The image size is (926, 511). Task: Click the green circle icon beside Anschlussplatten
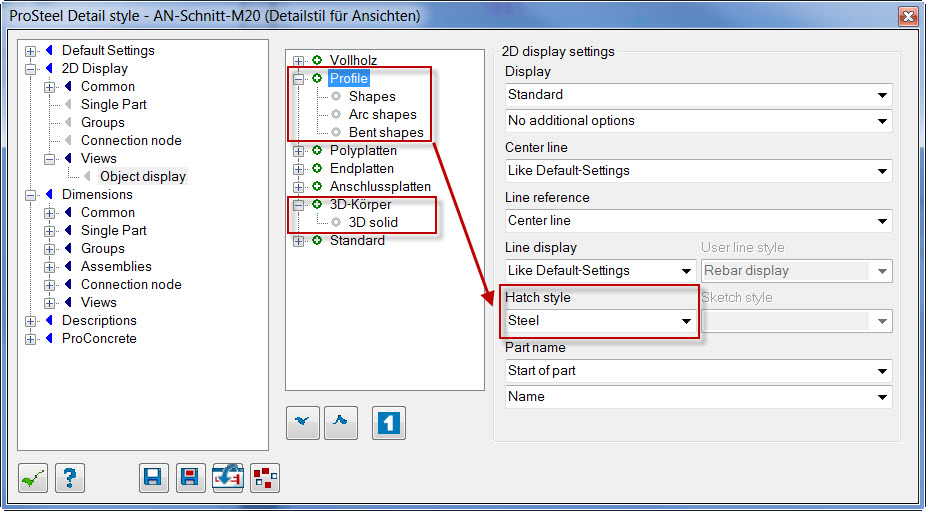[x=318, y=187]
